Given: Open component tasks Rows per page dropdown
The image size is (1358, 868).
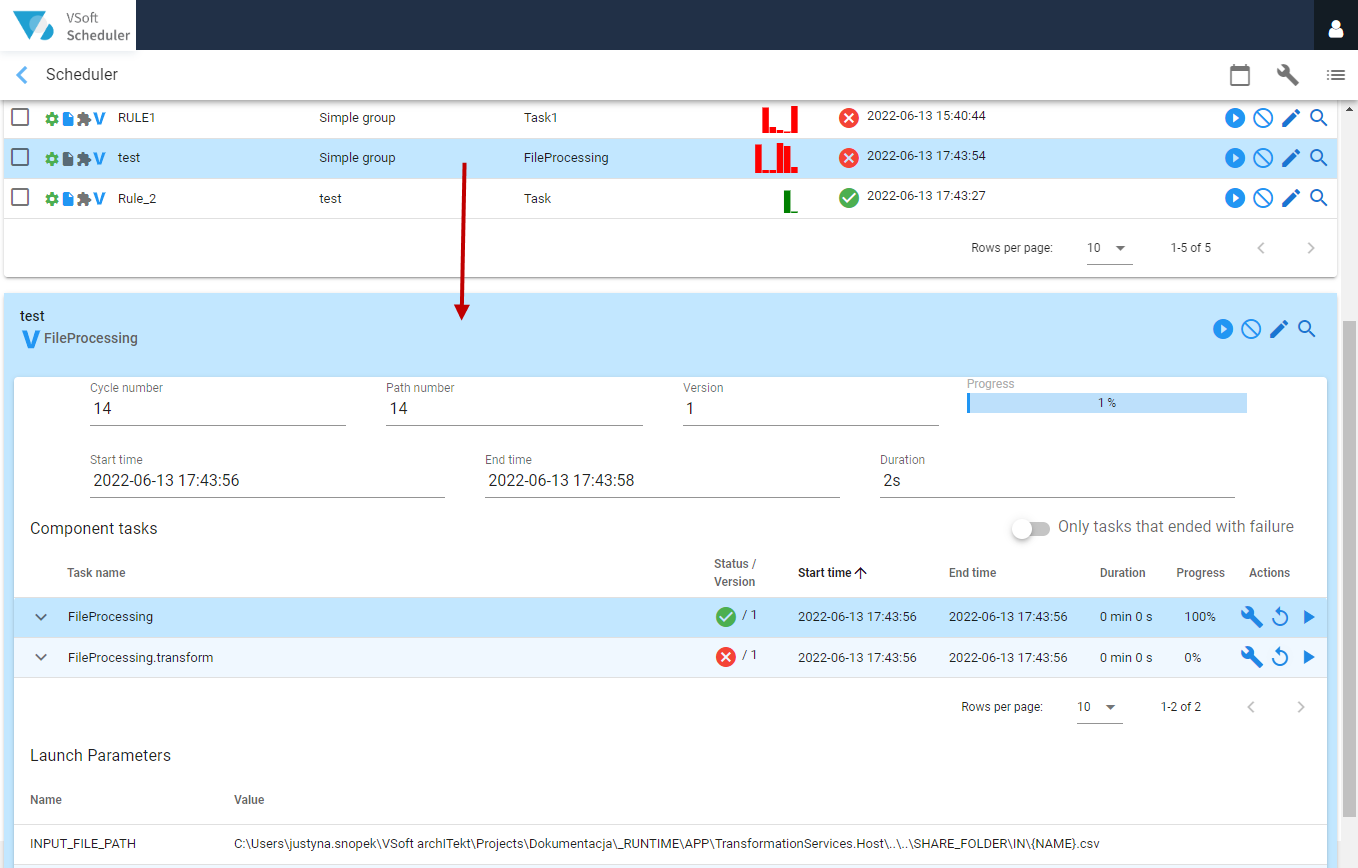Looking at the screenshot, I should [x=1099, y=707].
